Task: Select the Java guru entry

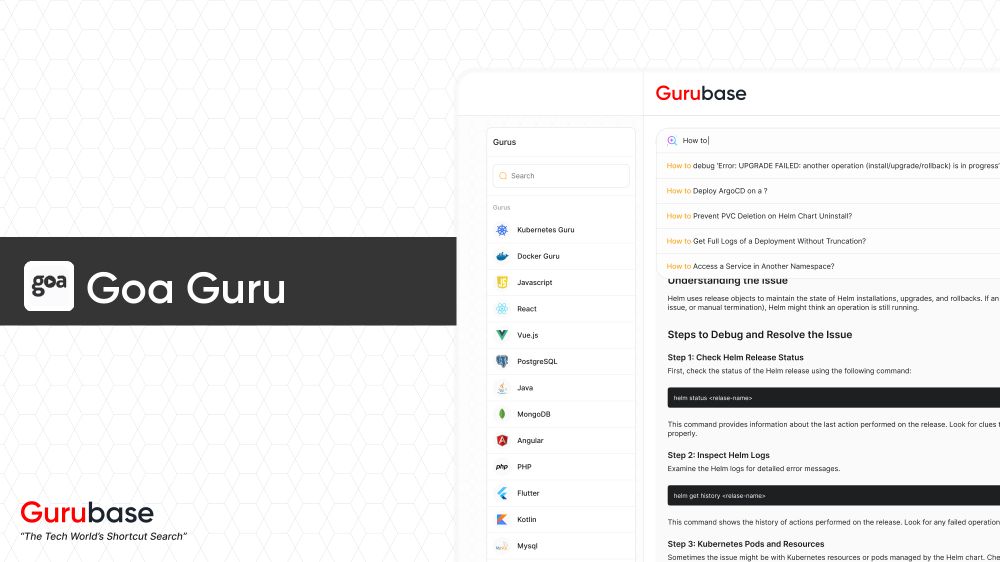Action: point(561,387)
